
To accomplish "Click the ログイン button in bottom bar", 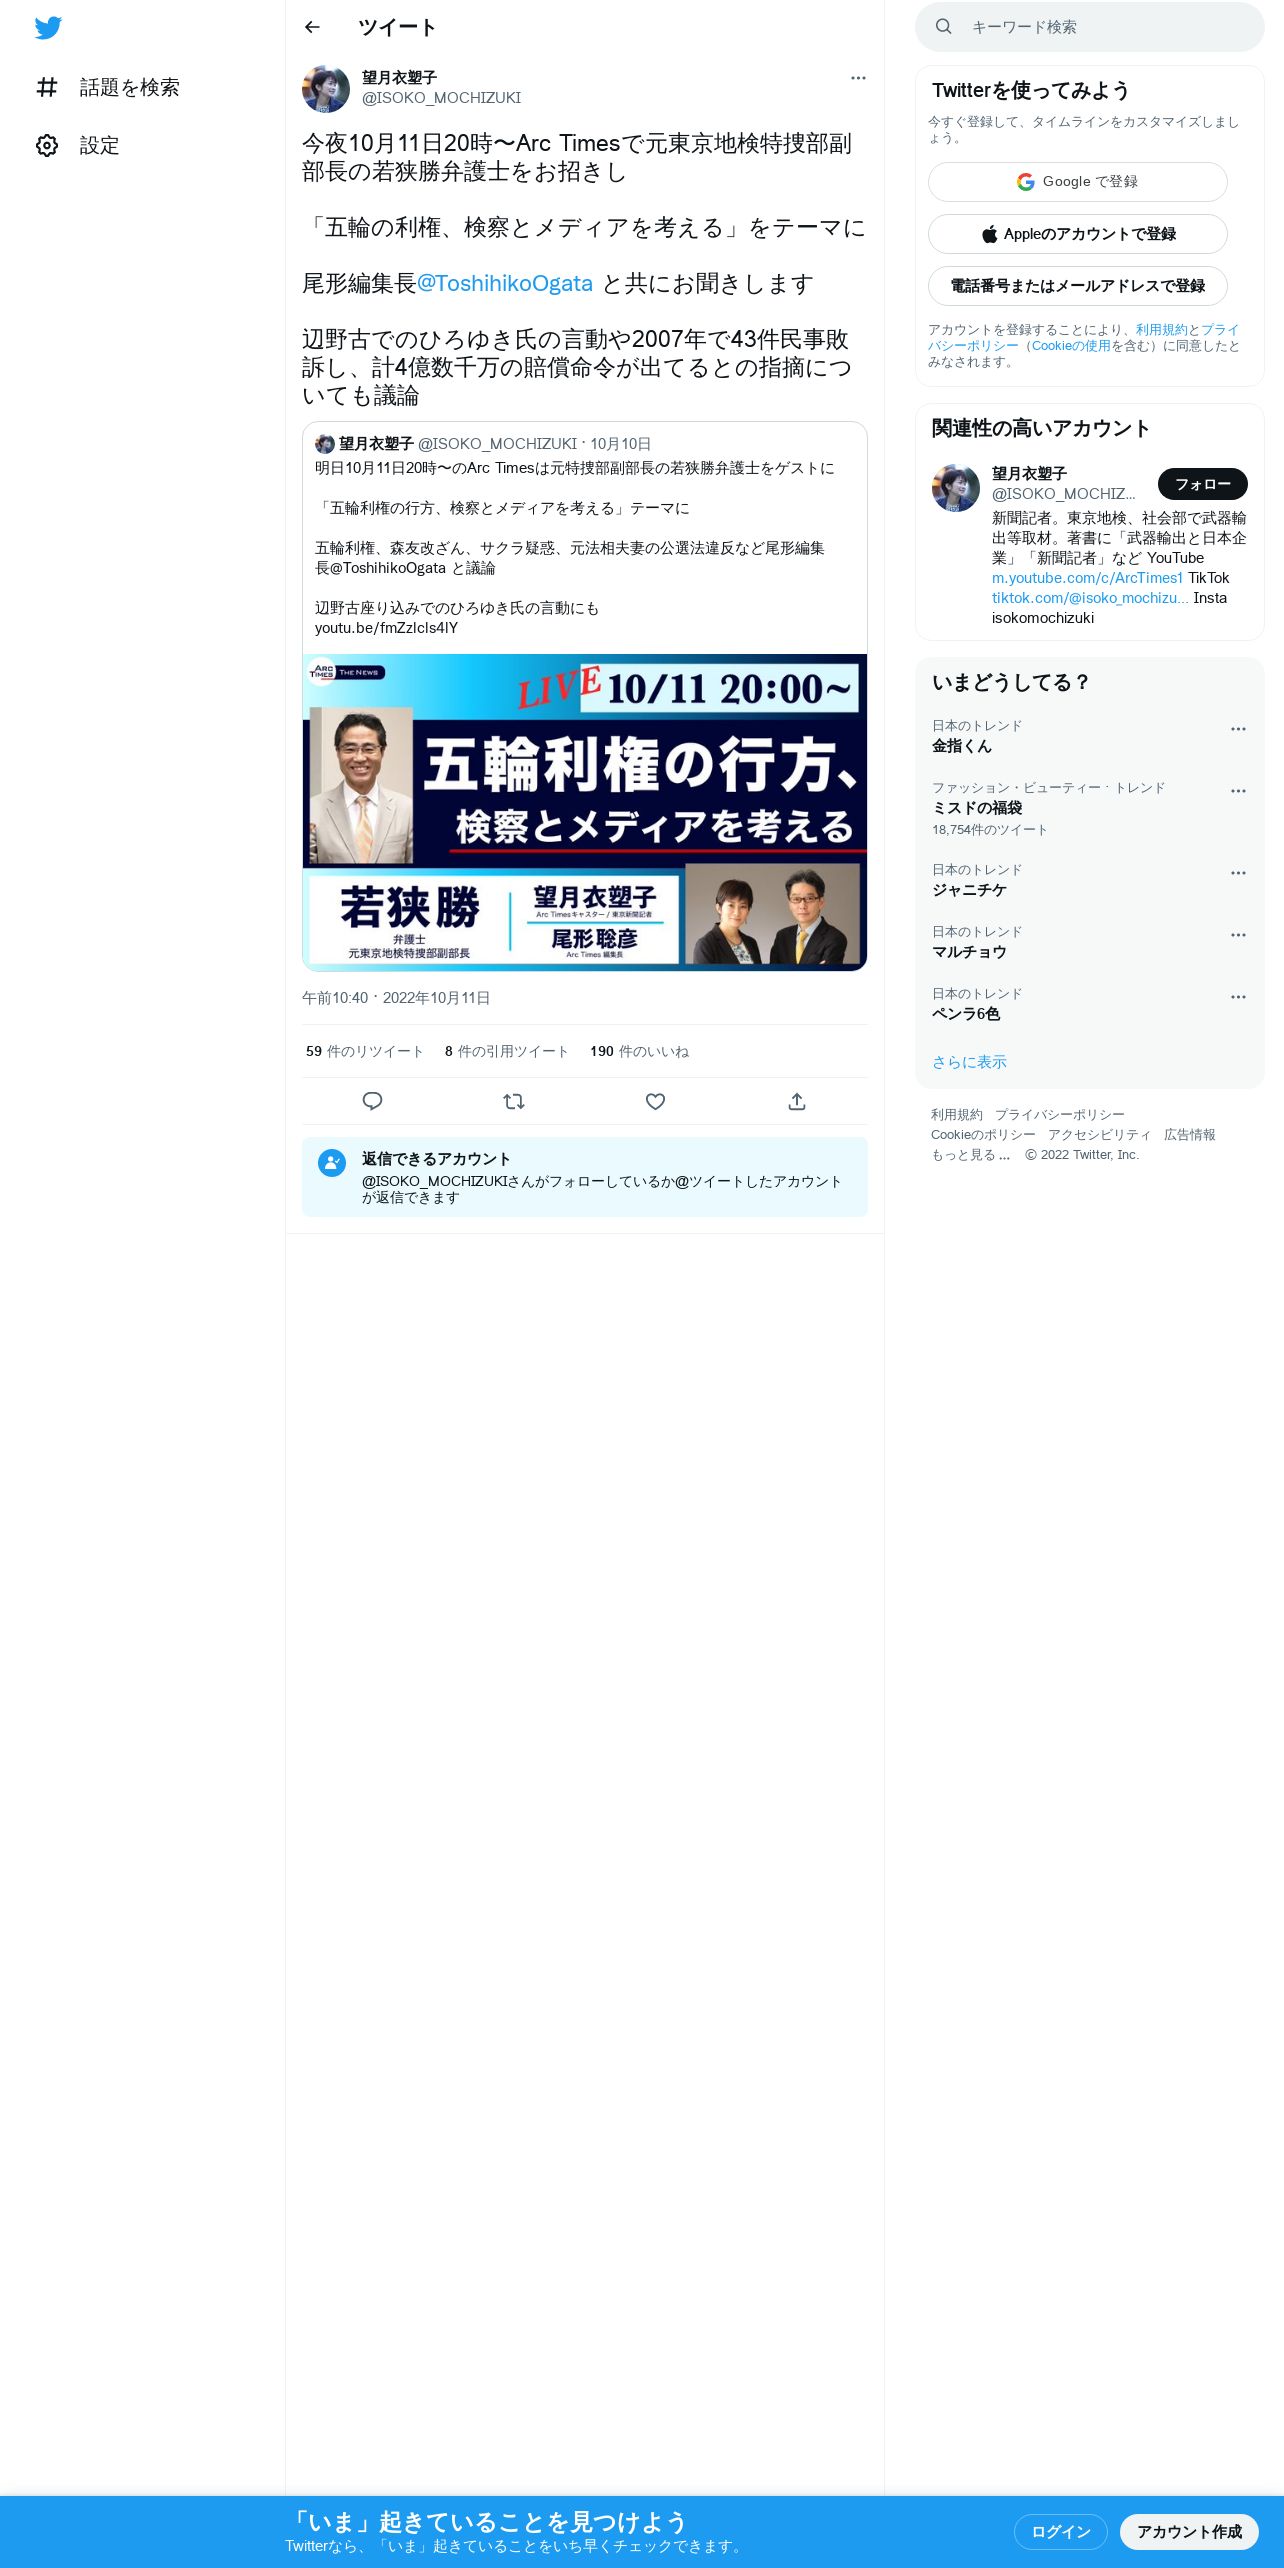I will pos(1061,2532).
